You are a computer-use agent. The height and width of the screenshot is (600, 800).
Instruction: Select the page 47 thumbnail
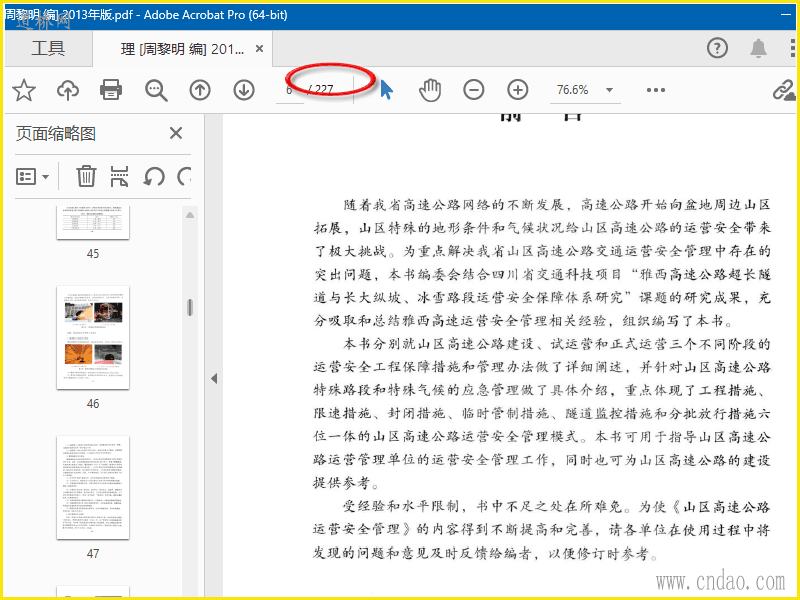point(93,488)
